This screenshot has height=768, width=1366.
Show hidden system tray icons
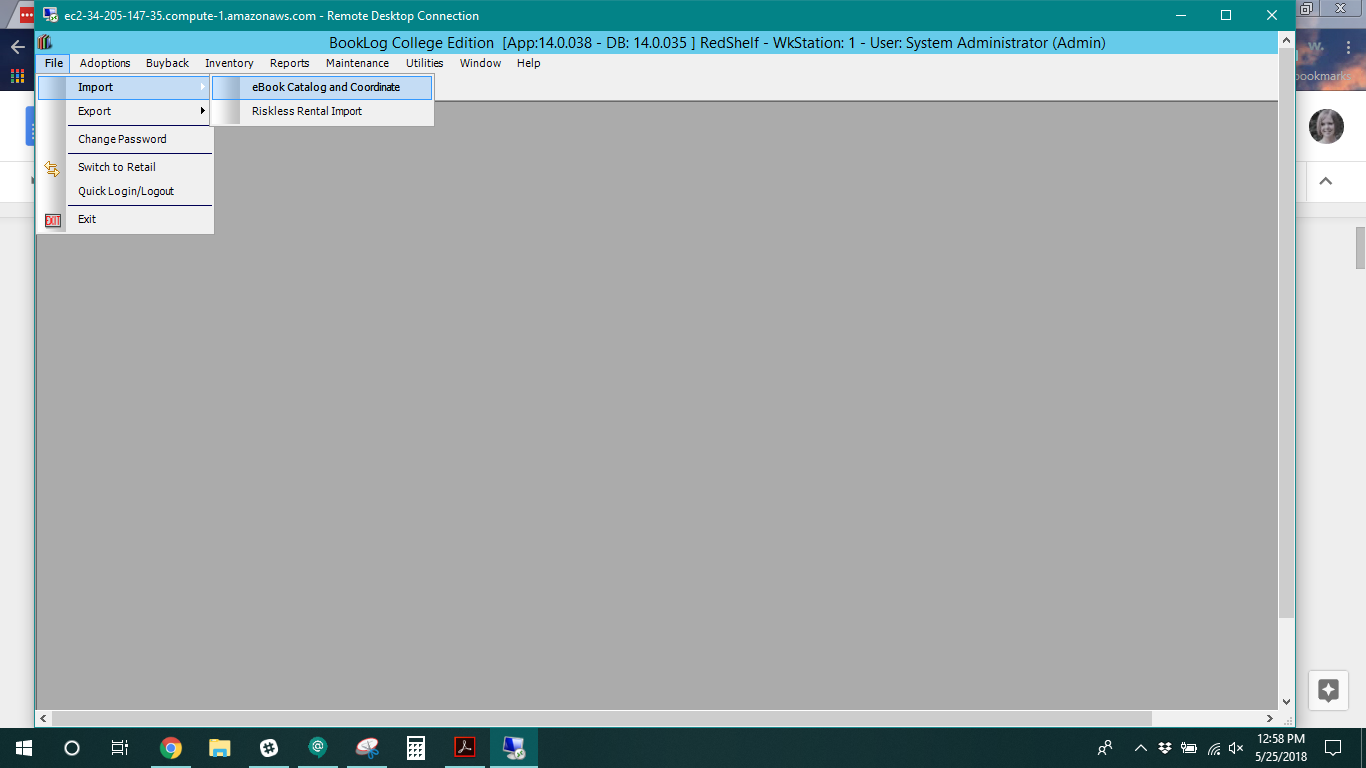(1140, 747)
